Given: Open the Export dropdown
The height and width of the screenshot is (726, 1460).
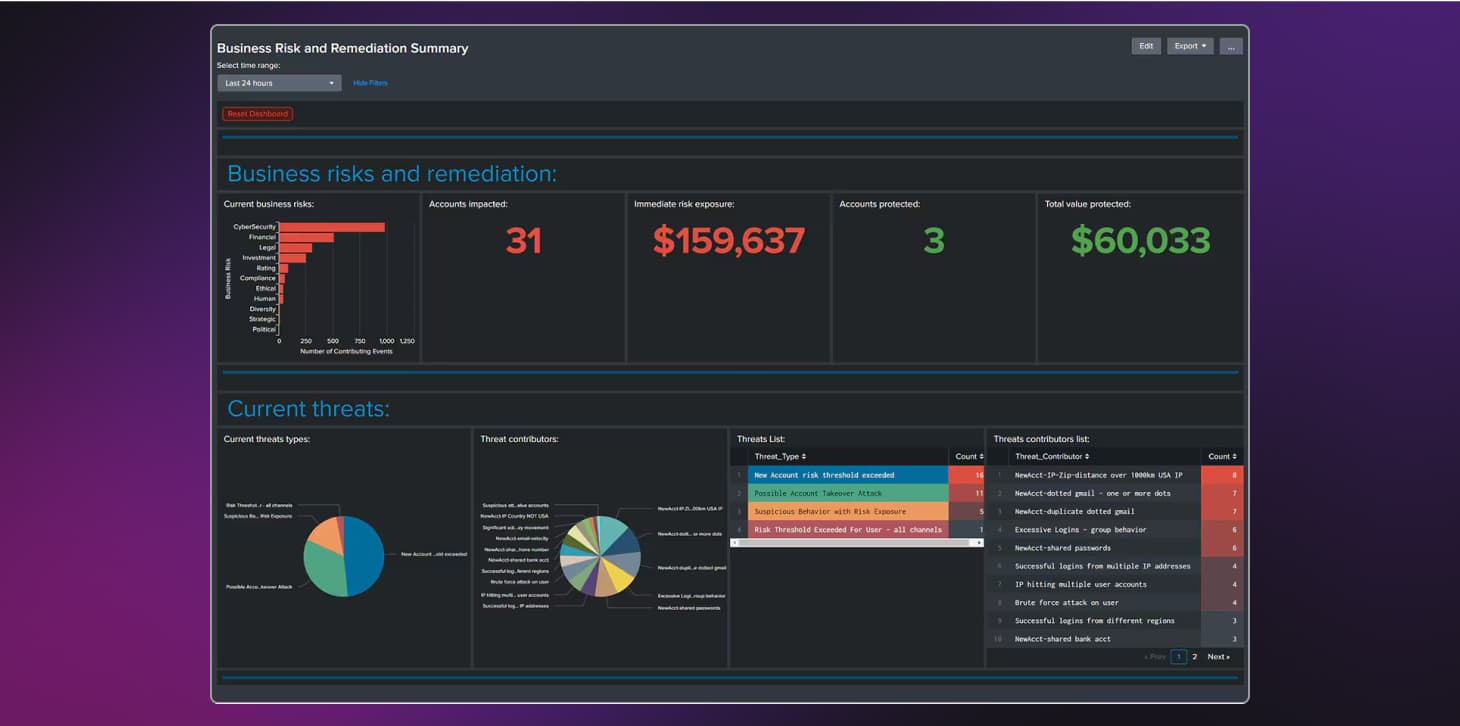Looking at the screenshot, I should 1189,45.
